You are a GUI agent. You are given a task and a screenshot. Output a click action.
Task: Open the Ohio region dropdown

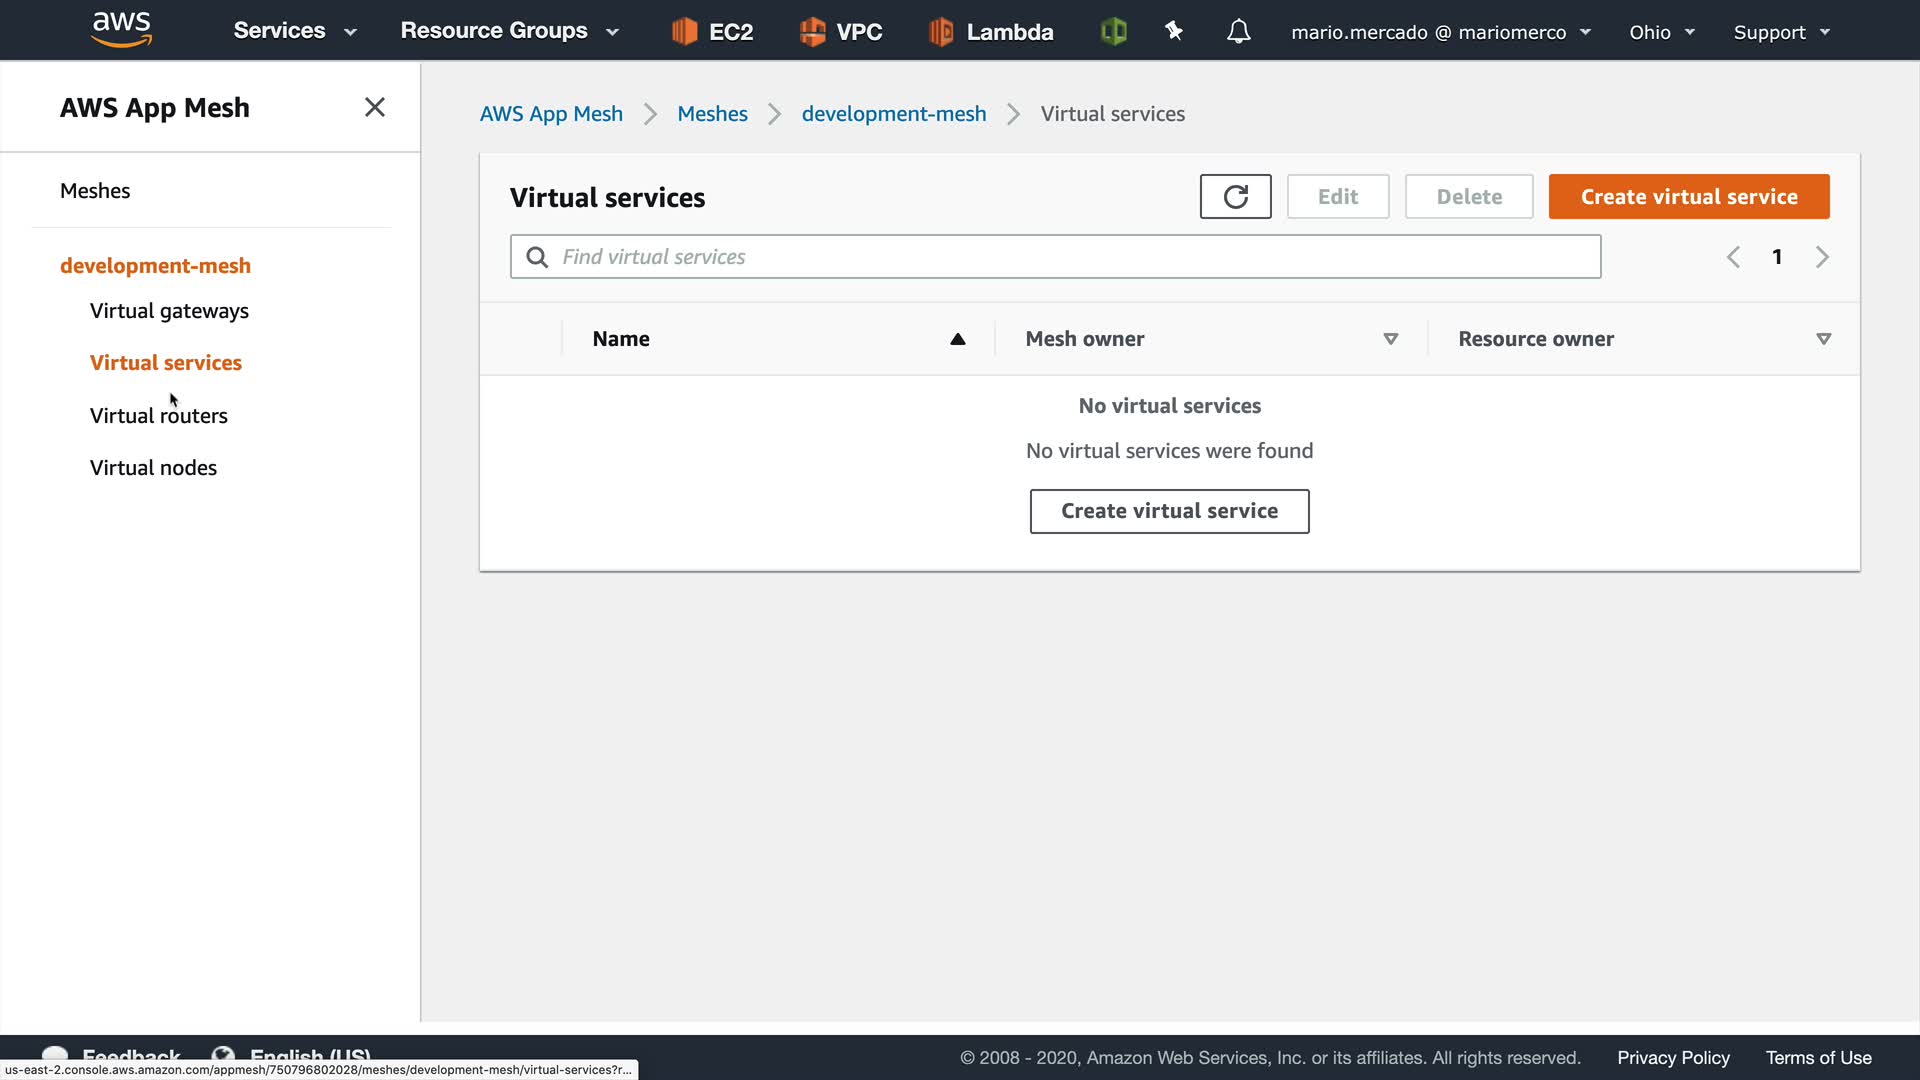pos(1661,32)
